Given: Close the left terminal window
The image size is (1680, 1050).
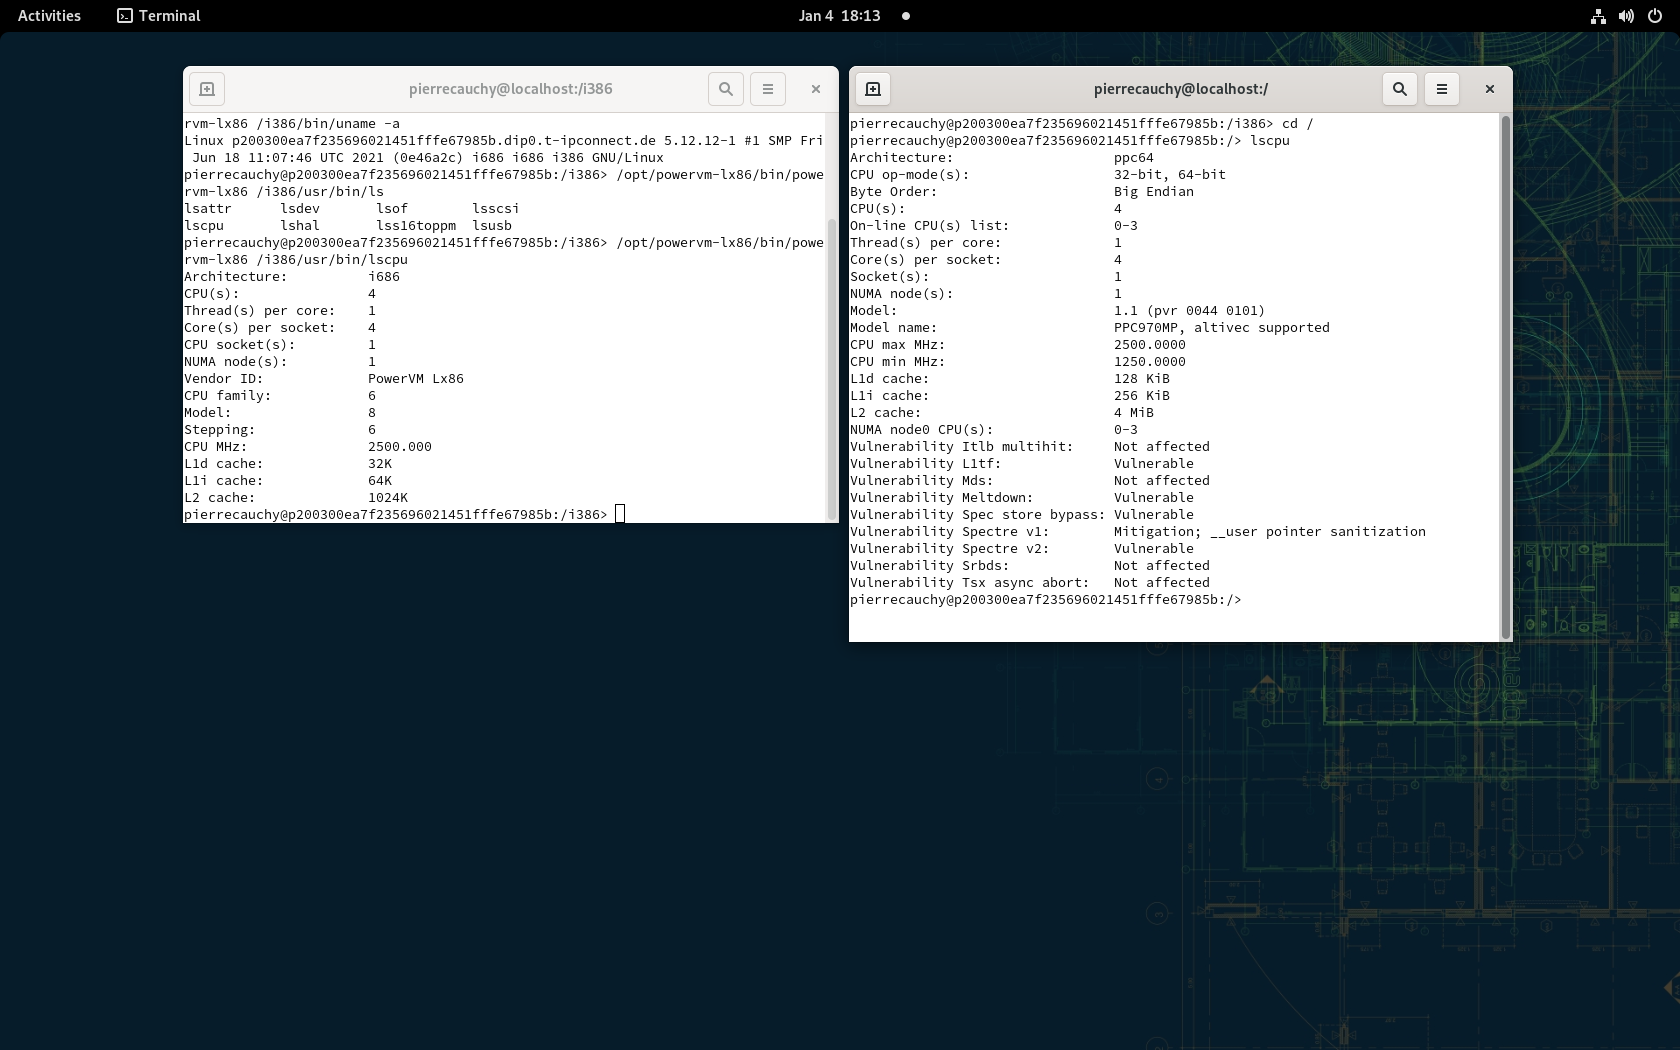Looking at the screenshot, I should coord(816,89).
